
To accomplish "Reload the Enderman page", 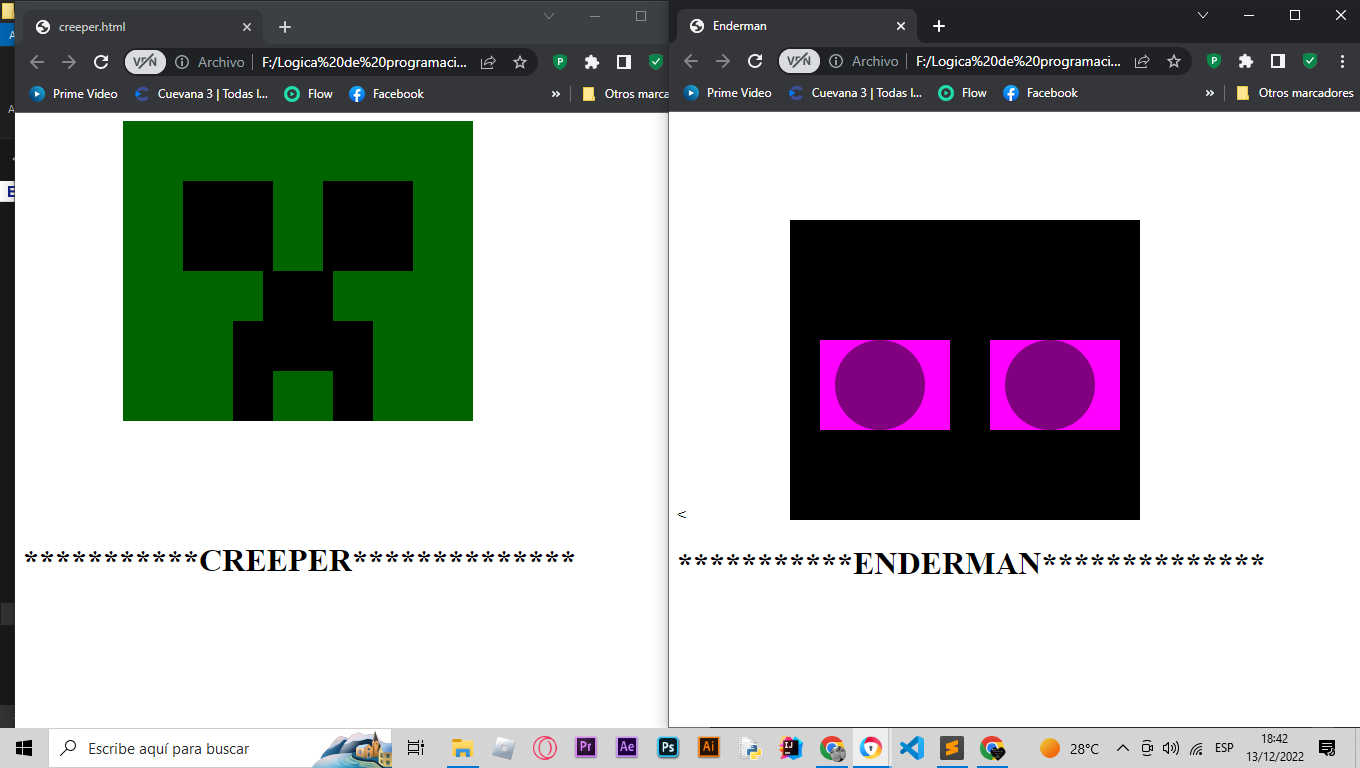I will [755, 62].
